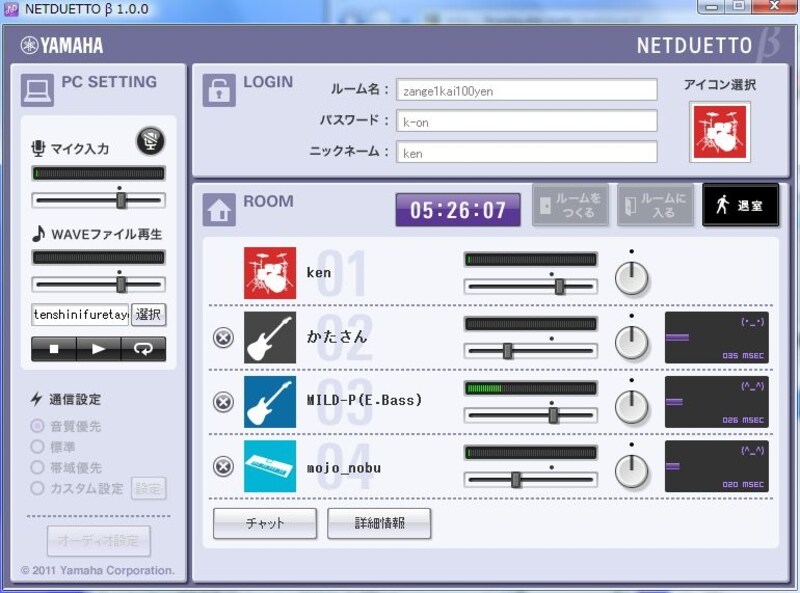Click the drum icon under アイコン選択

click(722, 131)
